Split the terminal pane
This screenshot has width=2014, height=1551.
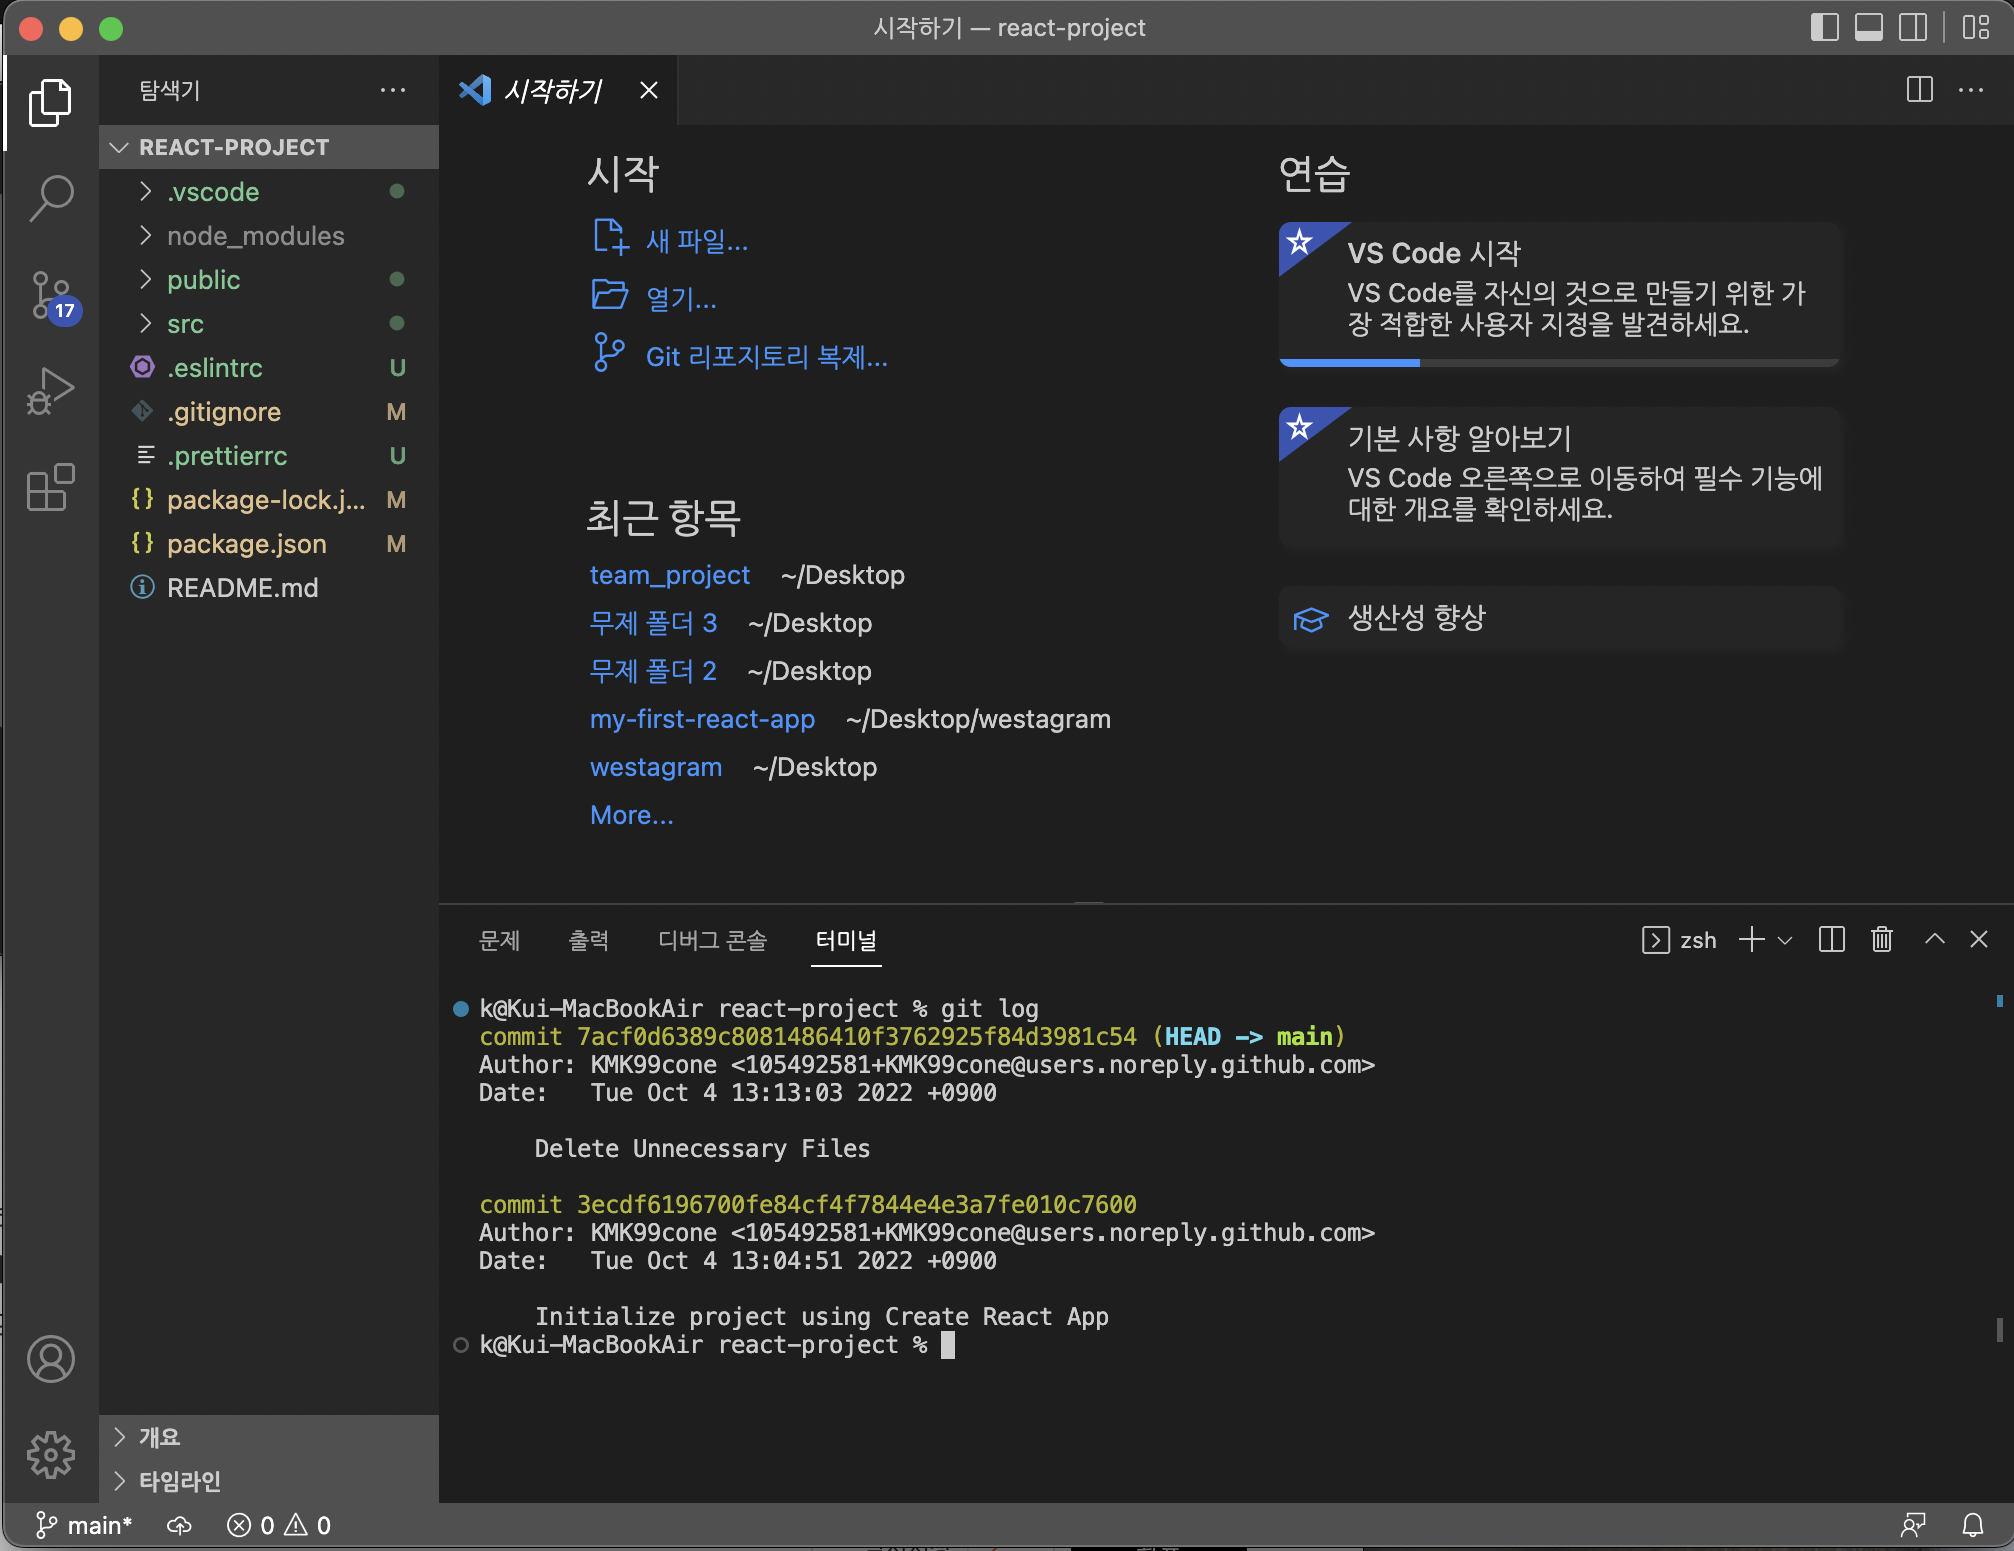pos(1831,939)
